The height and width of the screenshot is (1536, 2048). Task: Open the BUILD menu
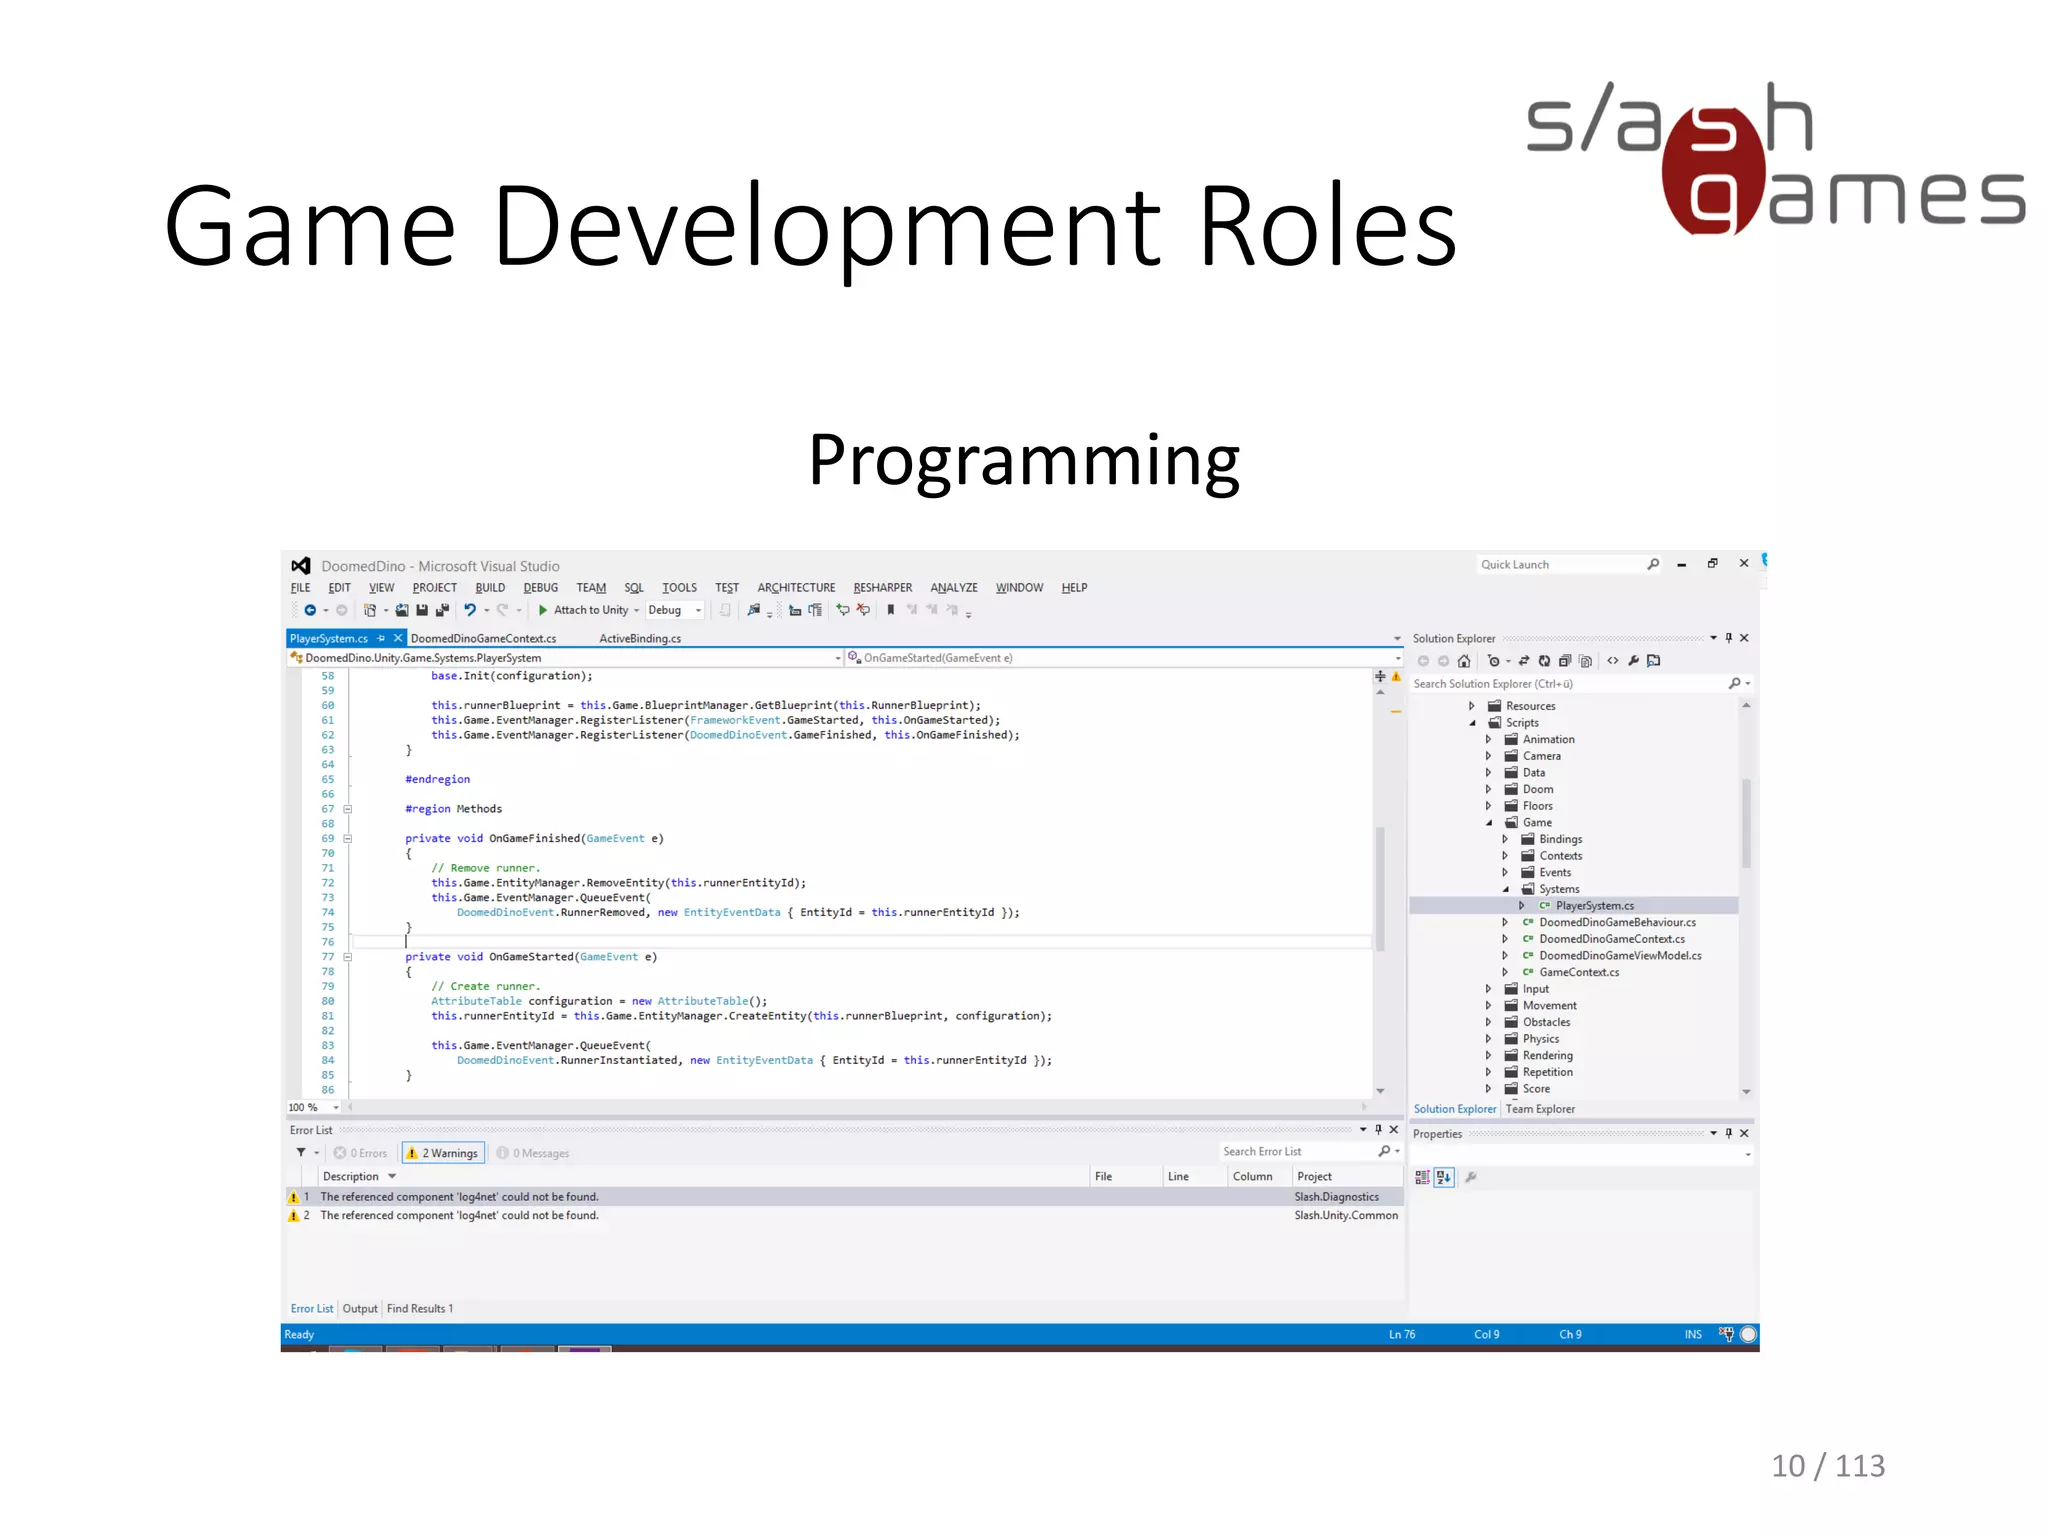pyautogui.click(x=490, y=588)
